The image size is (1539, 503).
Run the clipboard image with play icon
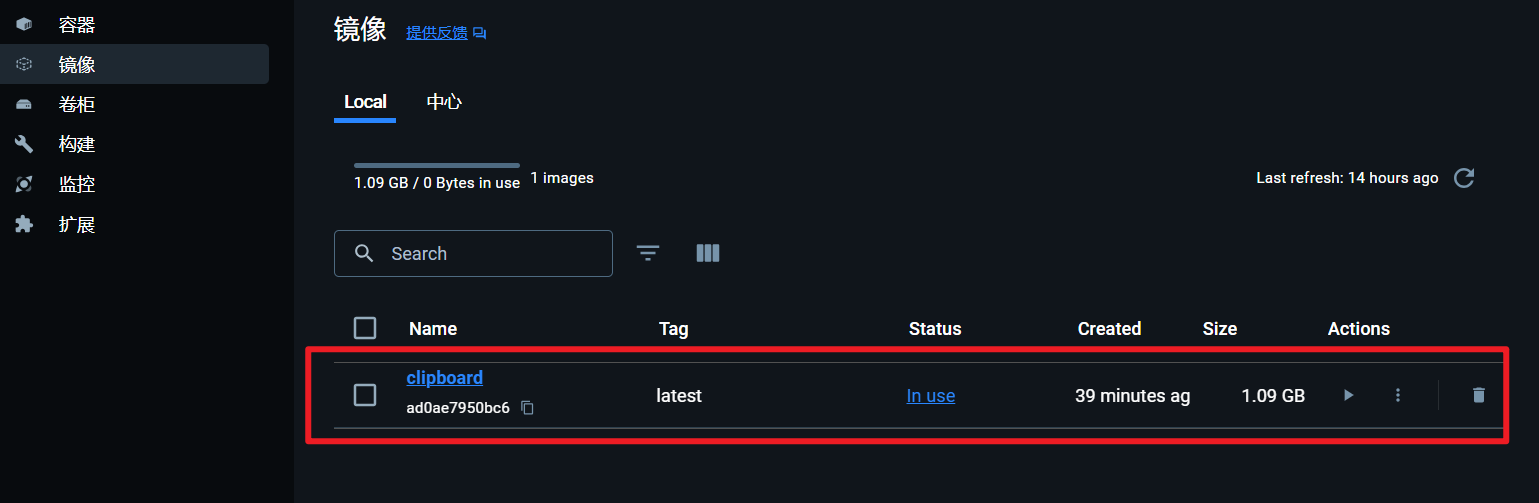[x=1348, y=395]
